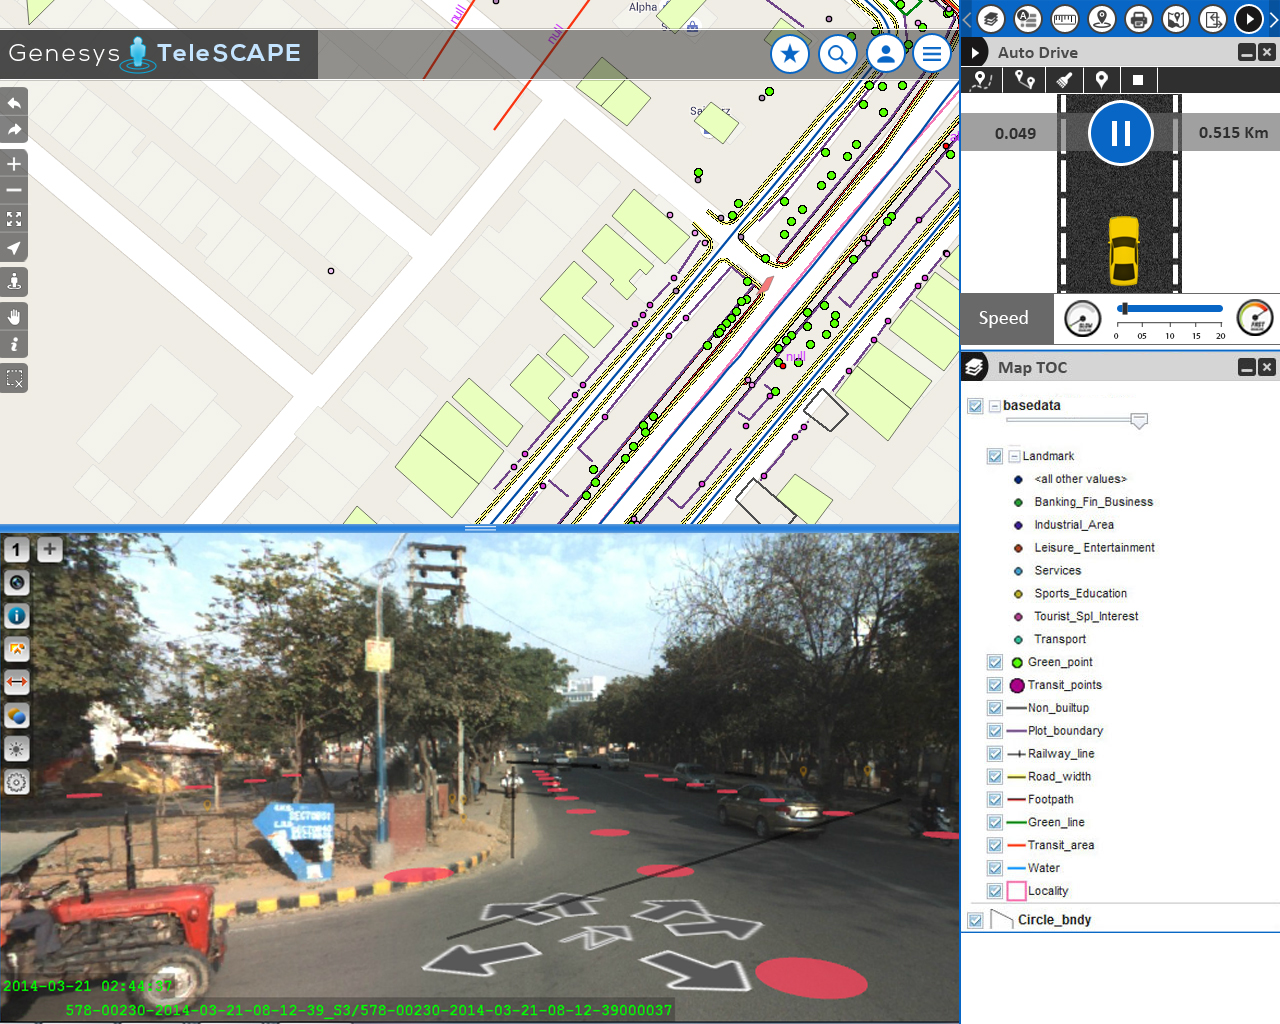Collapse the basedata layer group
This screenshot has width=1280, height=1024.
pos(995,406)
